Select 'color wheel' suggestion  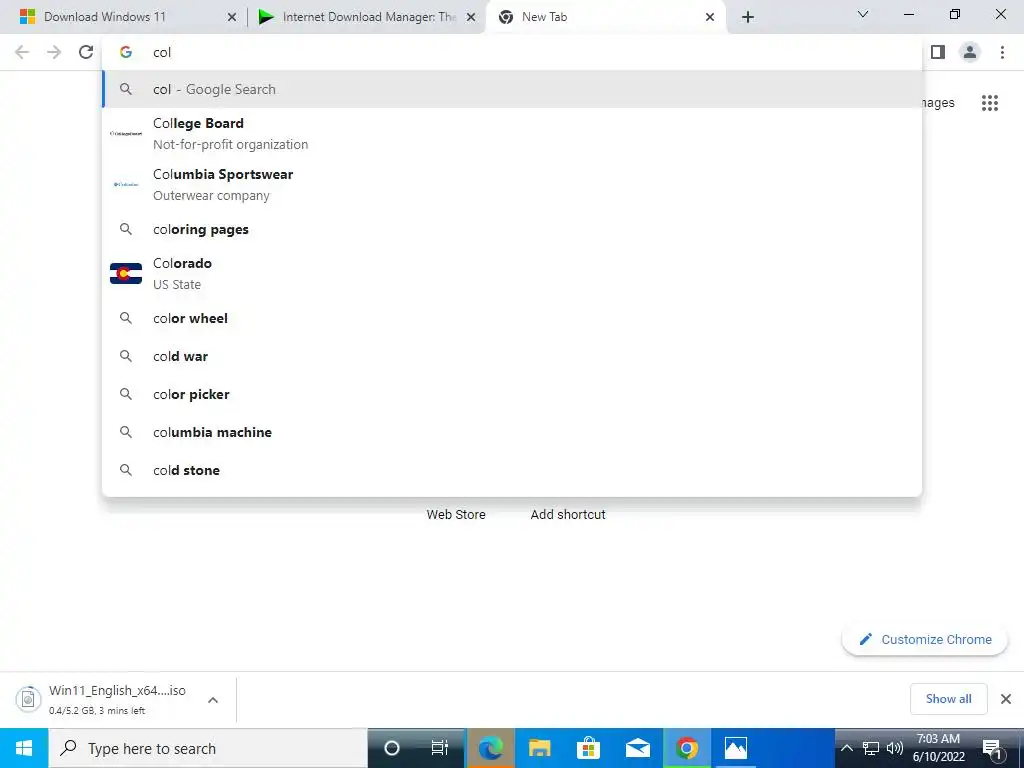(512, 318)
